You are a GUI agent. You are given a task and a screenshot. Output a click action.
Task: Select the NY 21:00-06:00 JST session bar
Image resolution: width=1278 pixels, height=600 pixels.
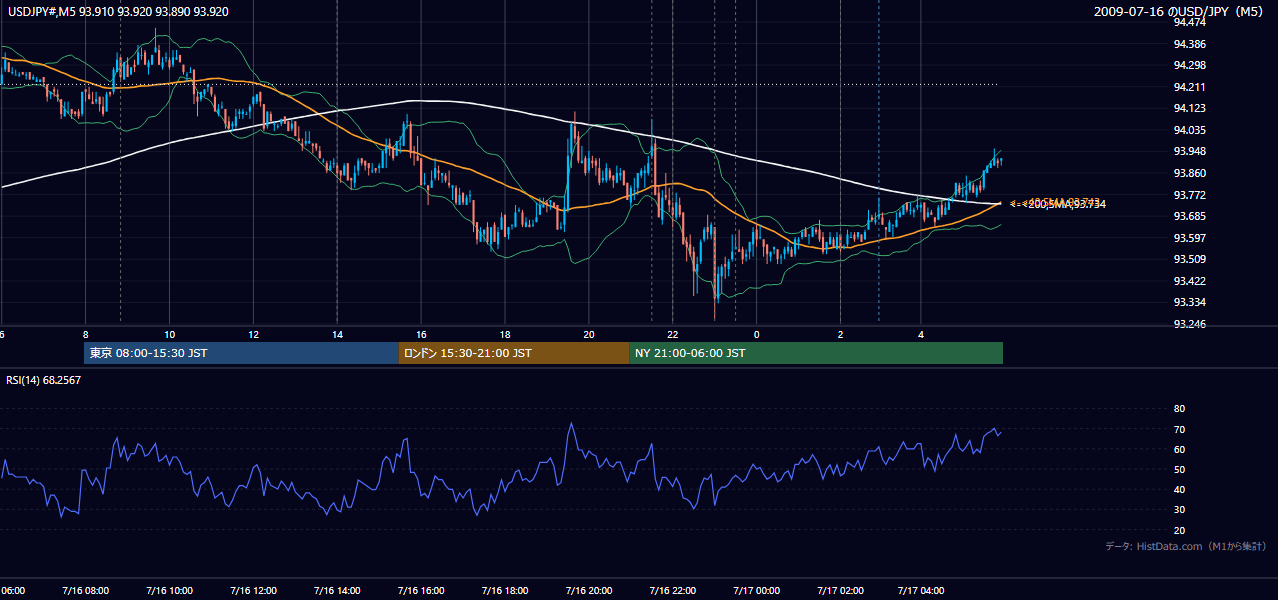tap(816, 353)
